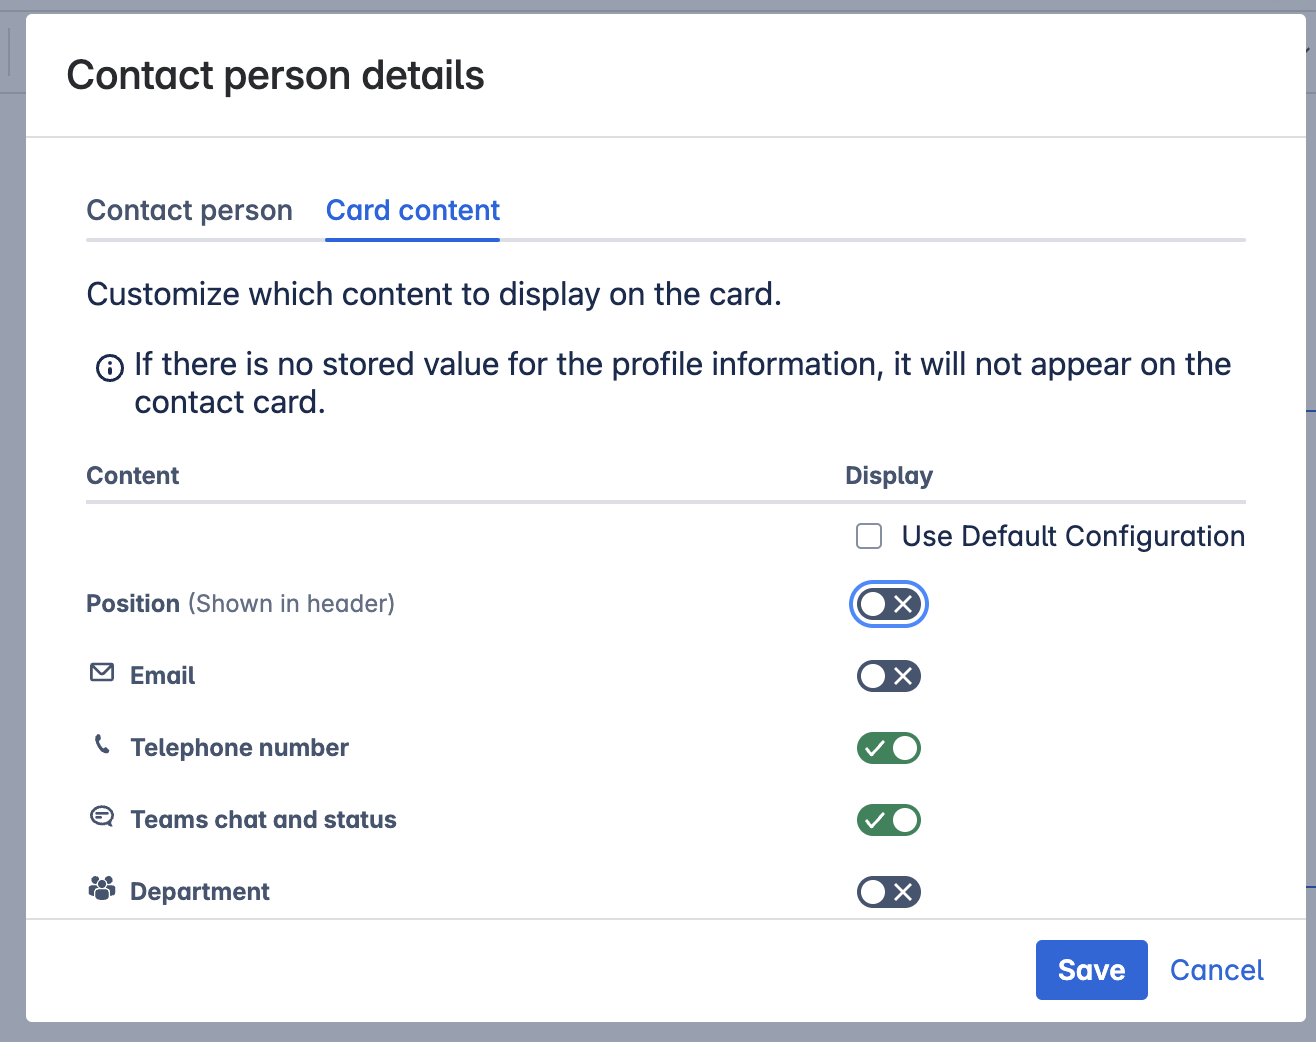Select the Card content tab
The height and width of the screenshot is (1042, 1316).
tap(412, 210)
